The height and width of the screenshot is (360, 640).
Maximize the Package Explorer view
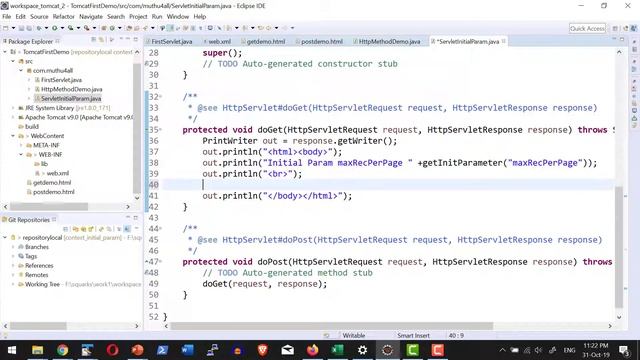pos(136,40)
